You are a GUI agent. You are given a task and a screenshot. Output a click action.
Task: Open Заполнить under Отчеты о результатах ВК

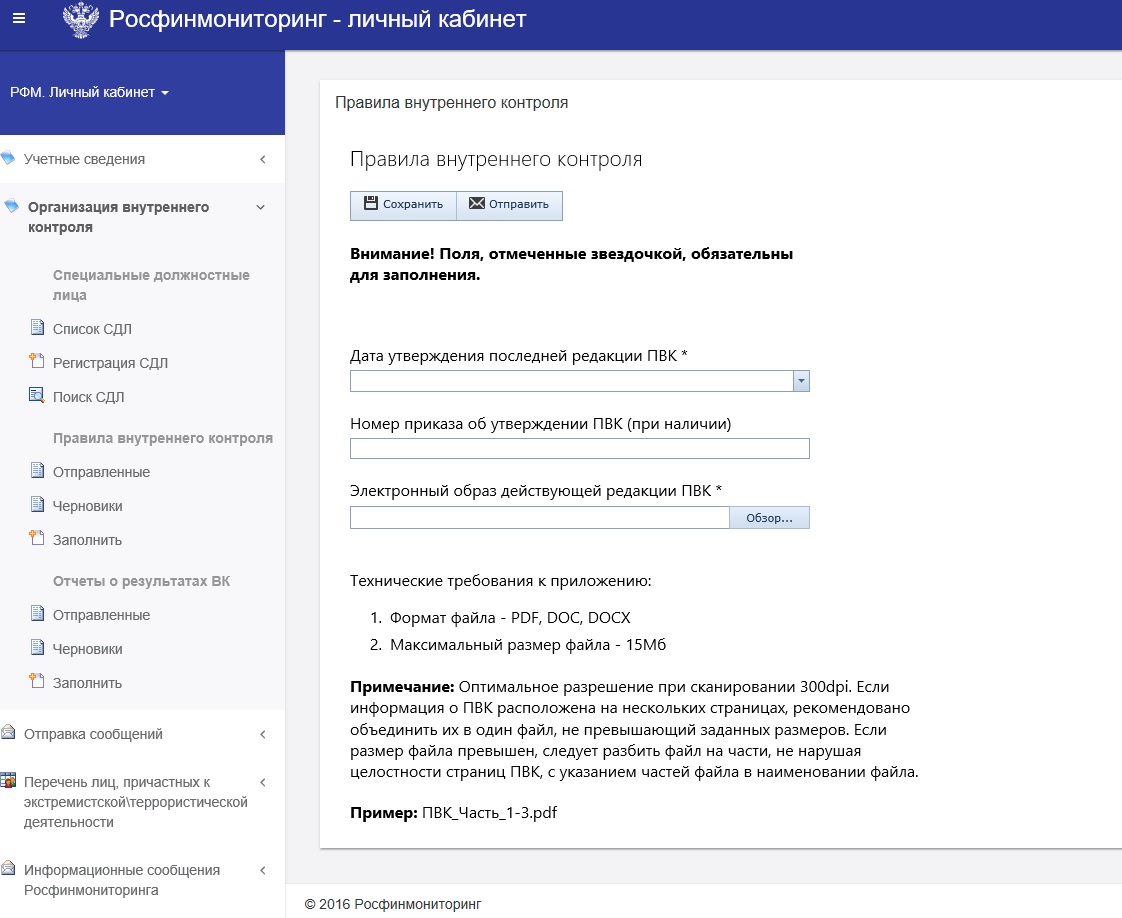point(87,683)
